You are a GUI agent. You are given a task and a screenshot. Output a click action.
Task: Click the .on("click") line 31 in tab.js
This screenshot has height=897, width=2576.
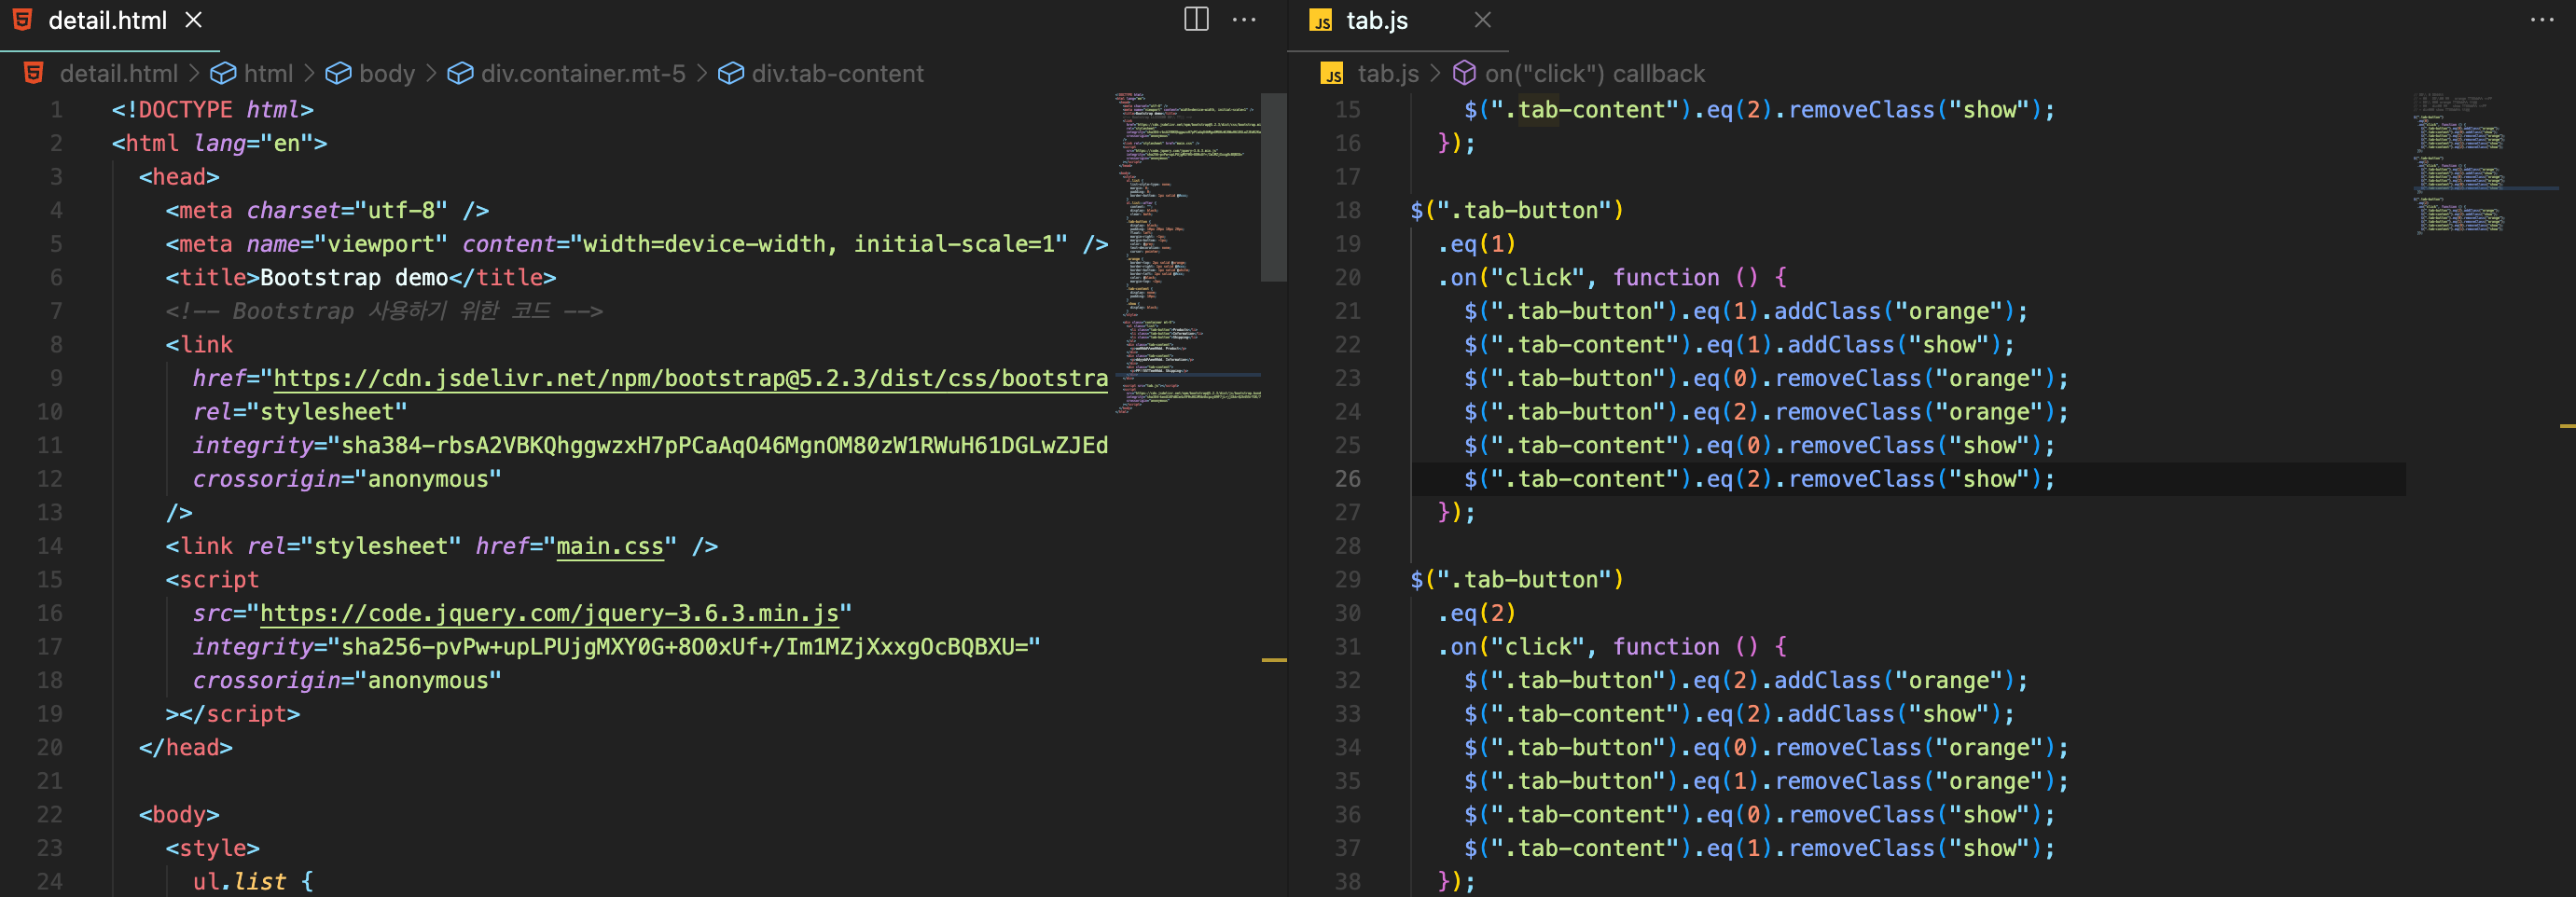tap(1612, 647)
